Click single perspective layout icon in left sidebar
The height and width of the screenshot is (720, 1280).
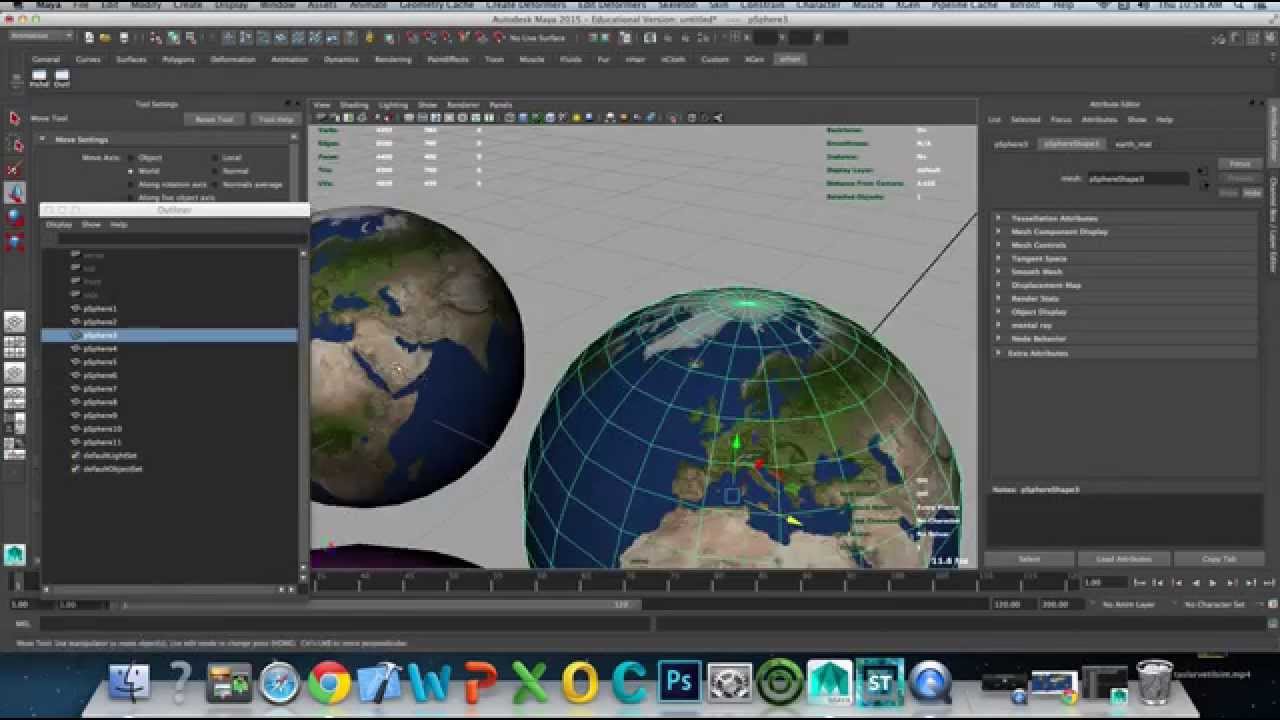pyautogui.click(x=15, y=322)
